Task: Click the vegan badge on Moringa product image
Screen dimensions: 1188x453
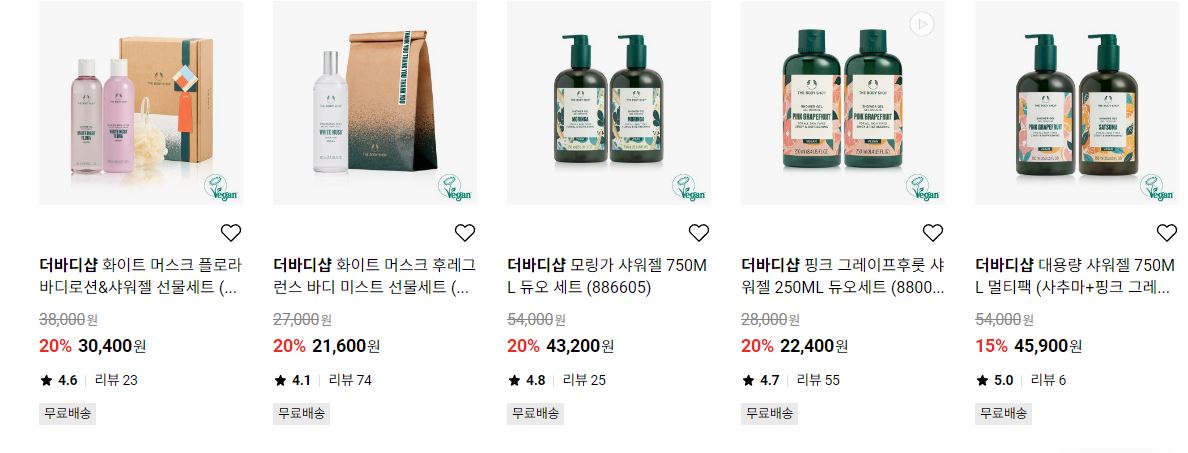Action: point(689,188)
